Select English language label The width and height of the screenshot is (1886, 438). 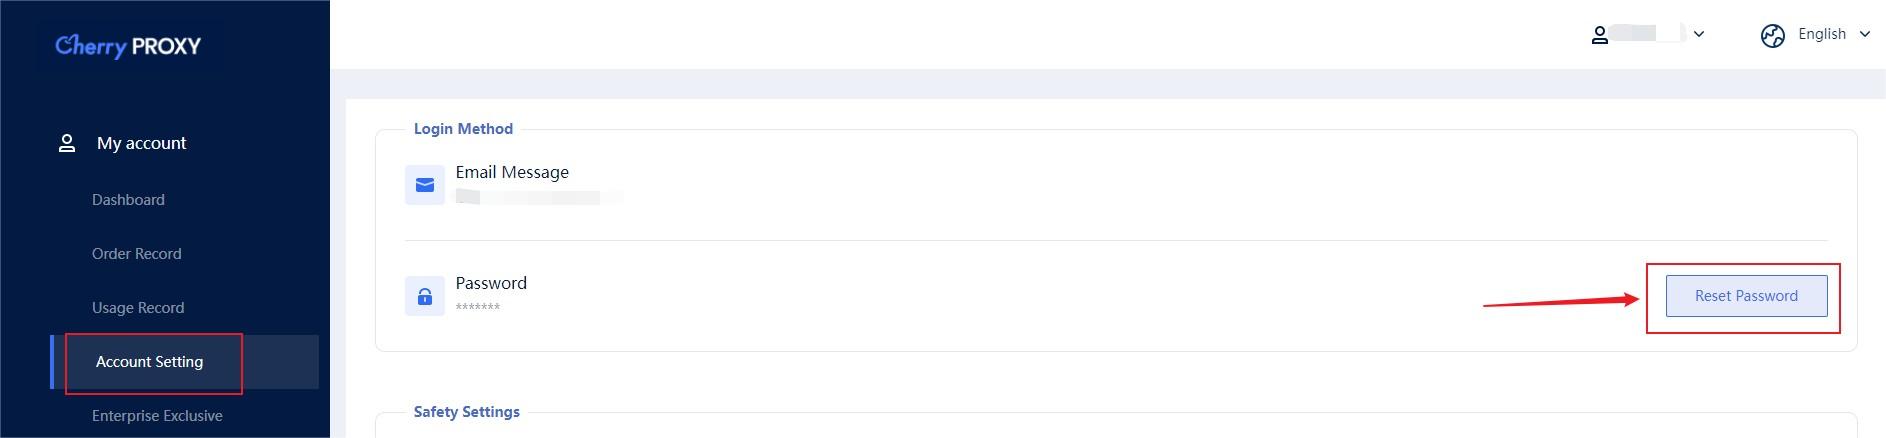pyautogui.click(x=1822, y=34)
